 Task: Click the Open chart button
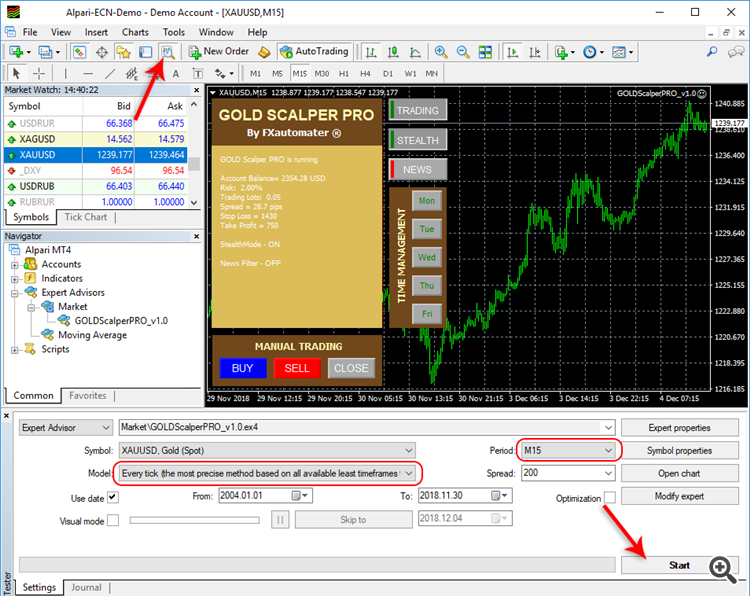(x=679, y=474)
